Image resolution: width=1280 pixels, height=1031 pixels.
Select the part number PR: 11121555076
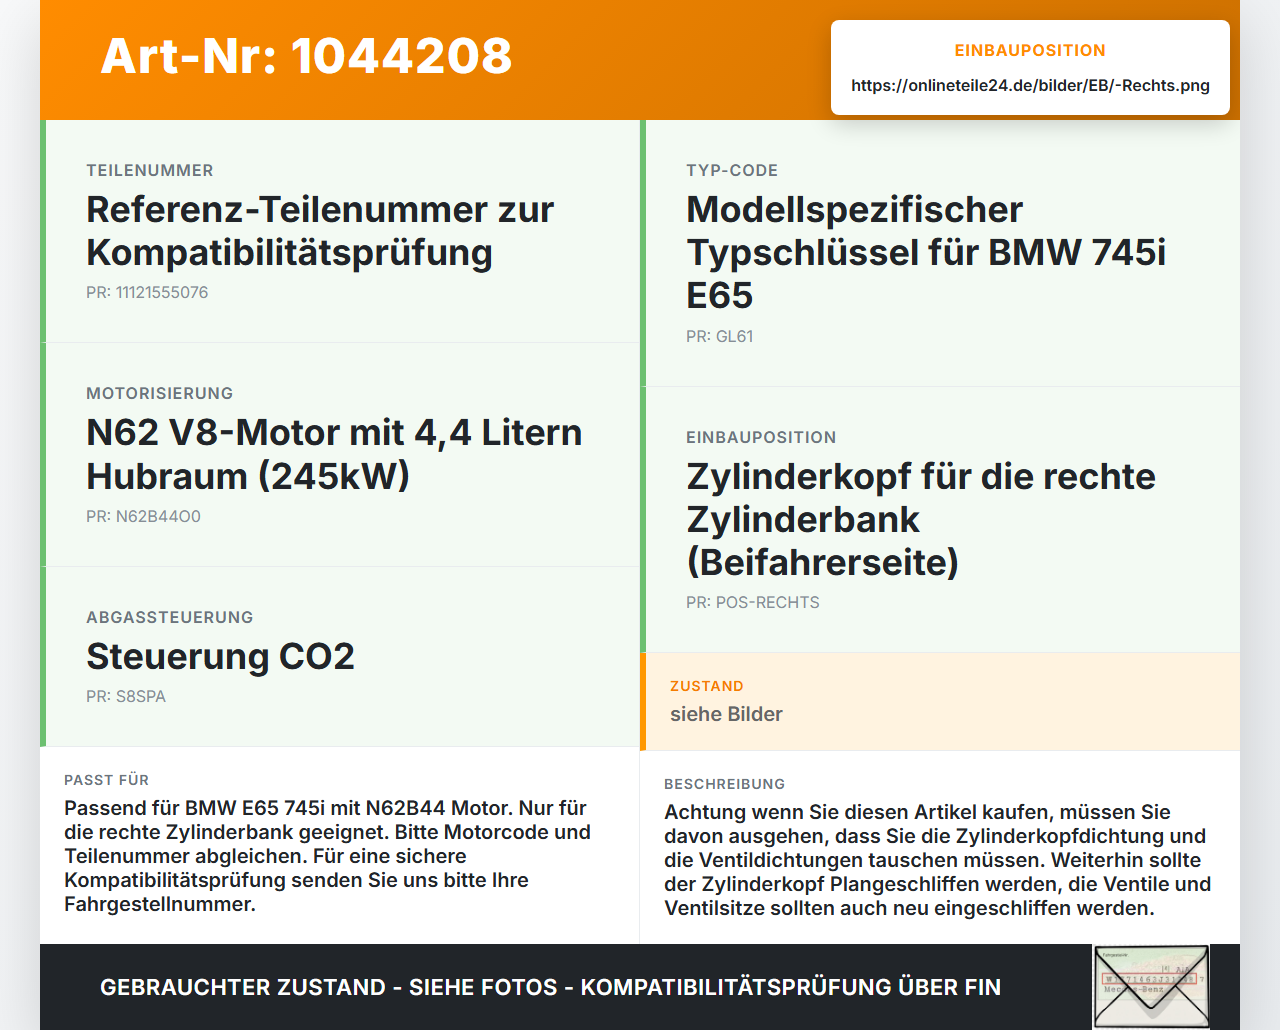(147, 293)
